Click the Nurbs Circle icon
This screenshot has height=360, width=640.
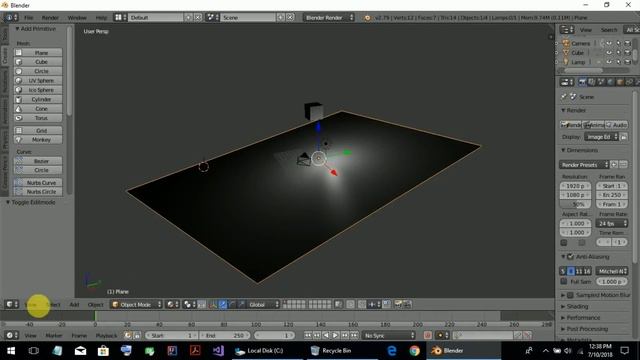coord(19,191)
